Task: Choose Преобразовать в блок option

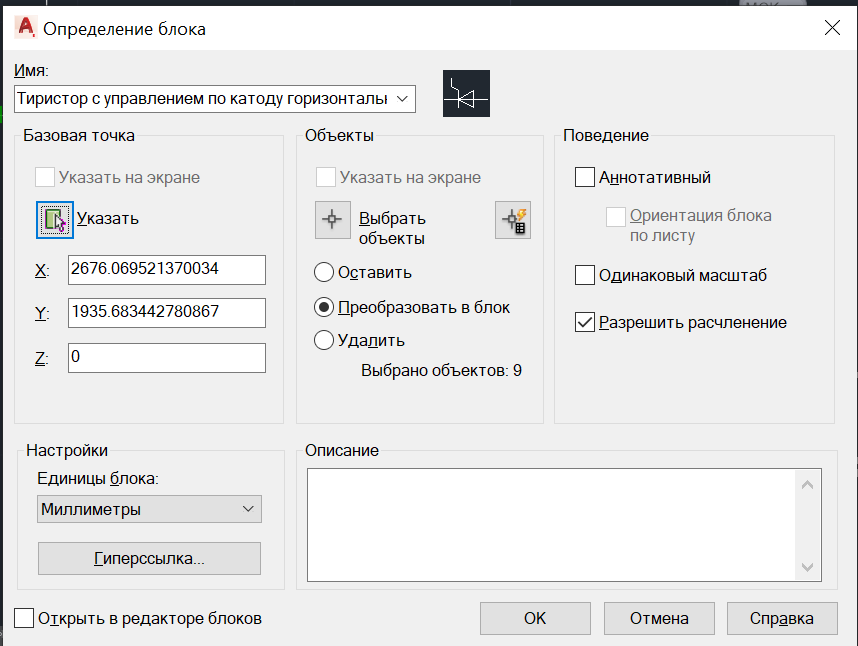Action: 324,307
